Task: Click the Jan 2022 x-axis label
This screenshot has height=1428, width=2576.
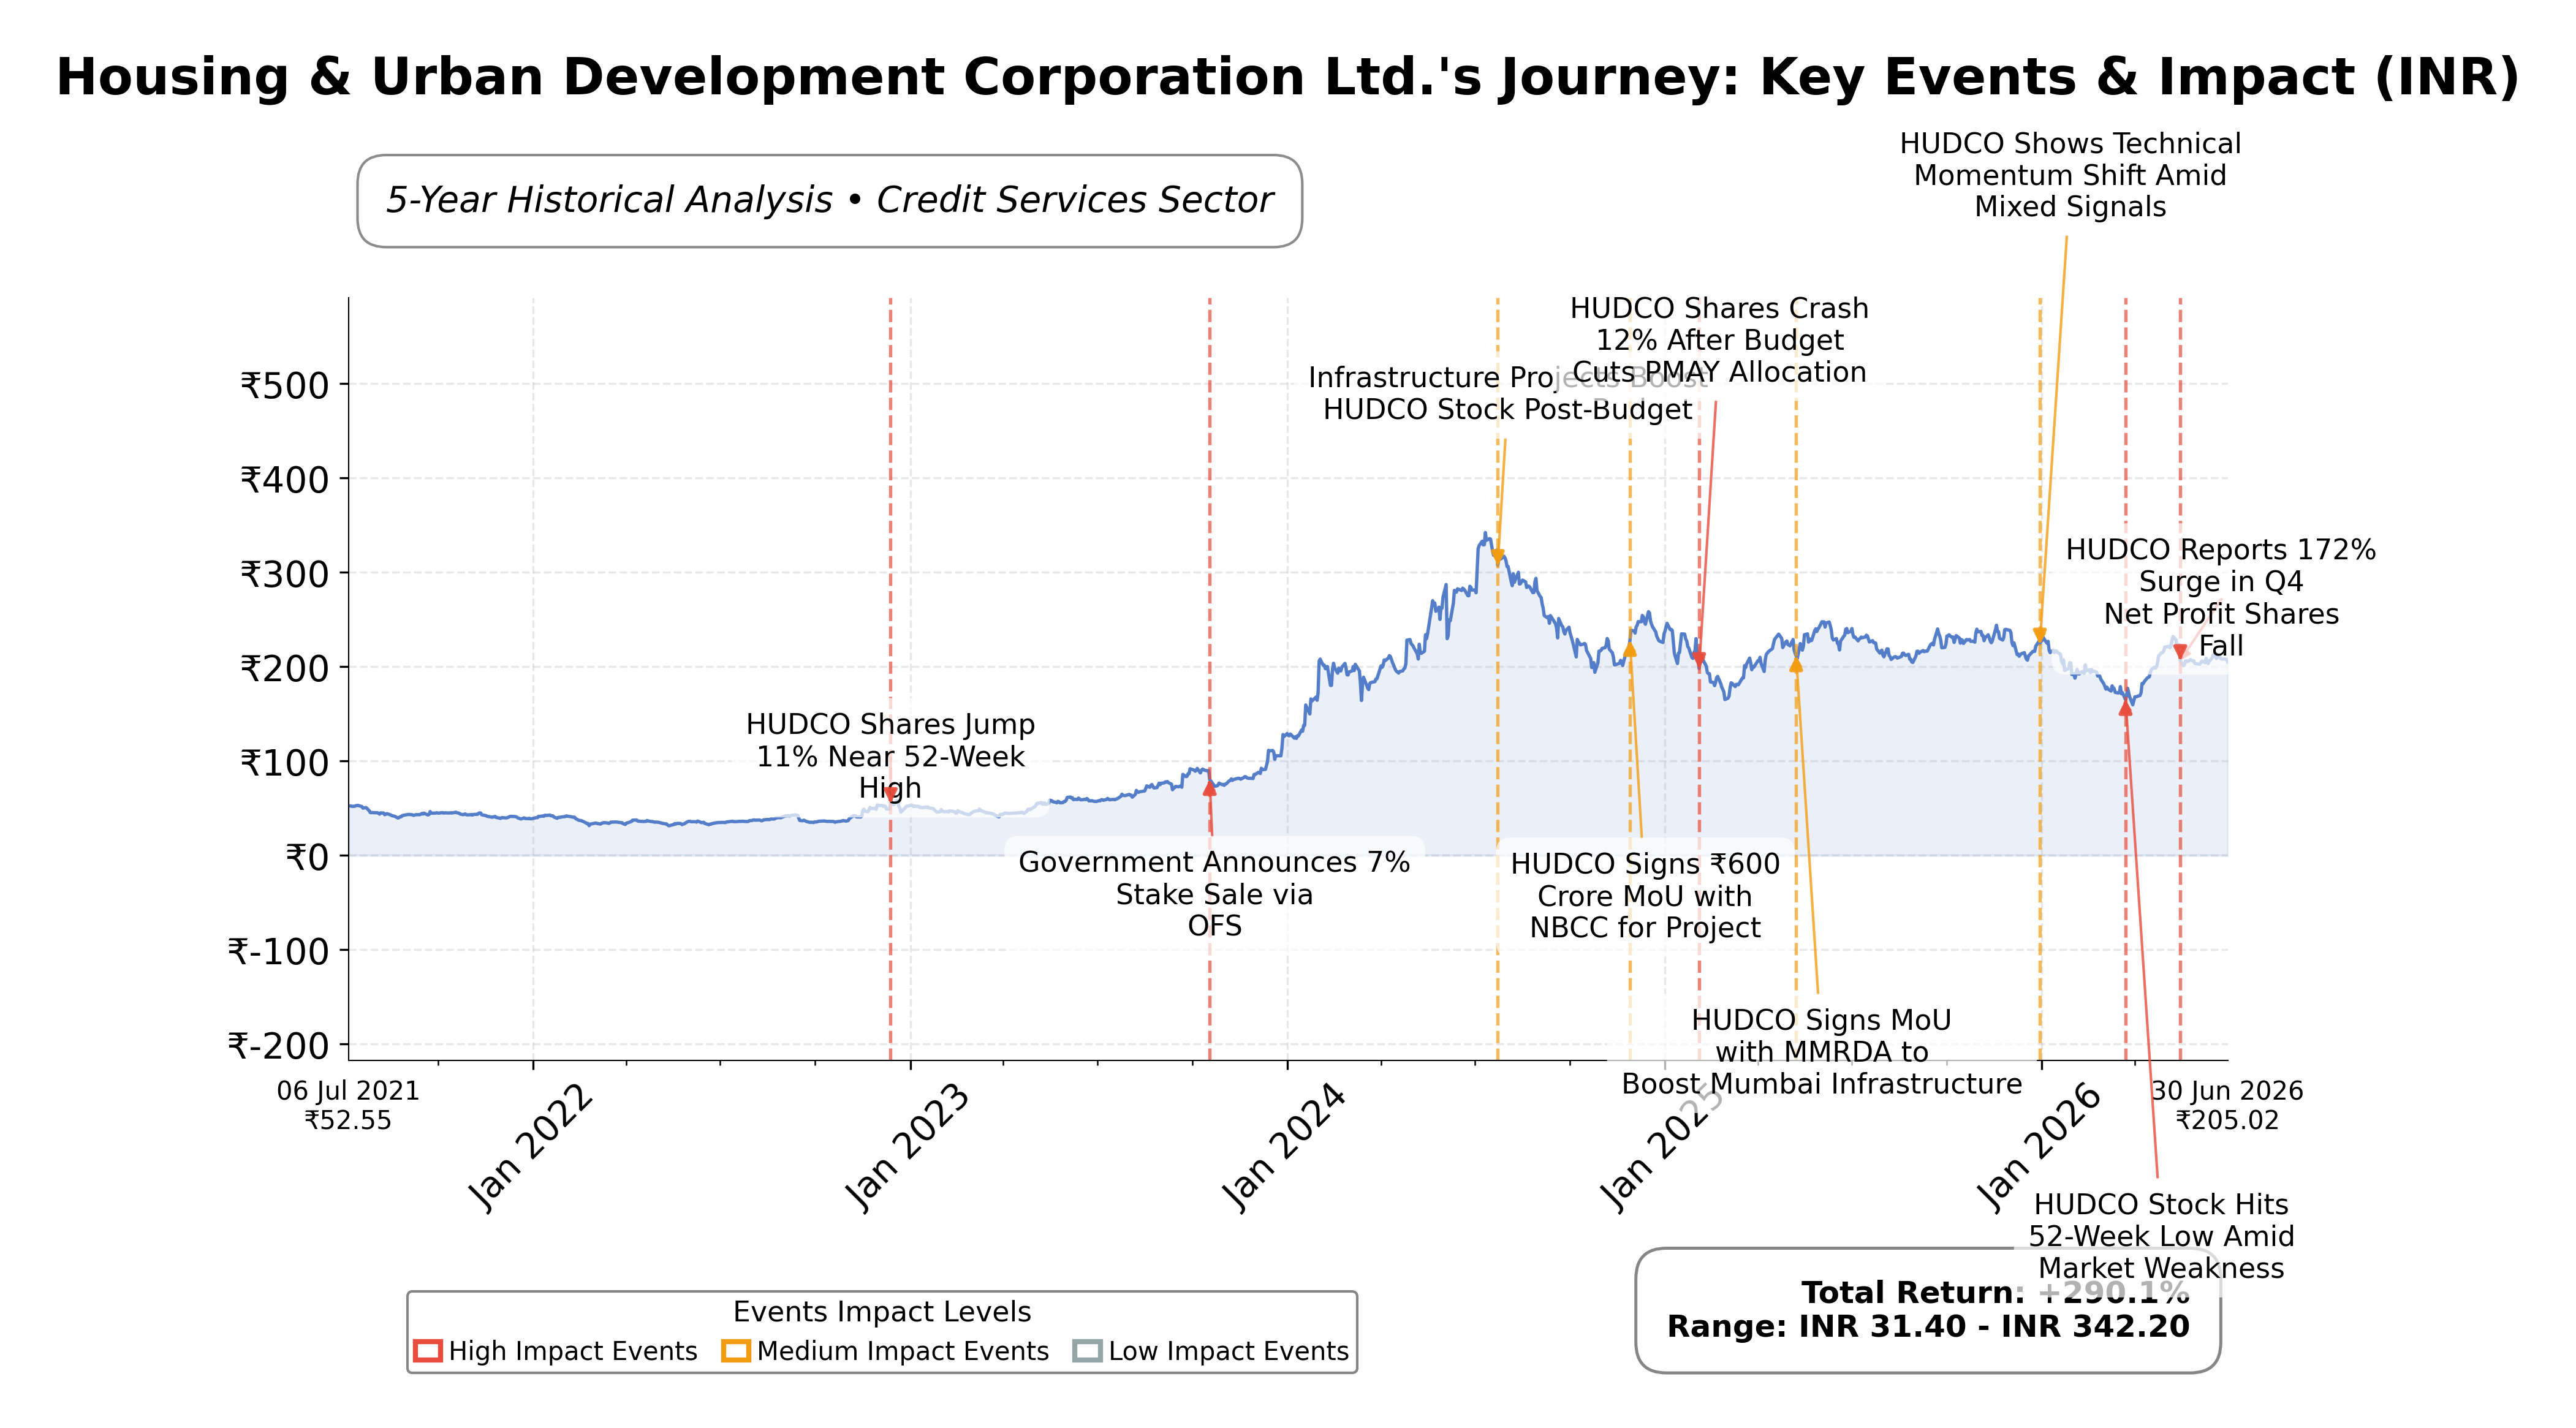Action: coord(531,1148)
